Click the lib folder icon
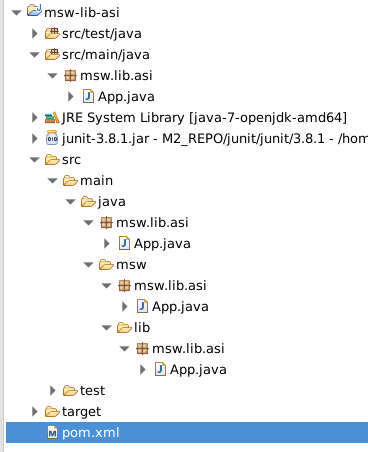 [x=124, y=328]
